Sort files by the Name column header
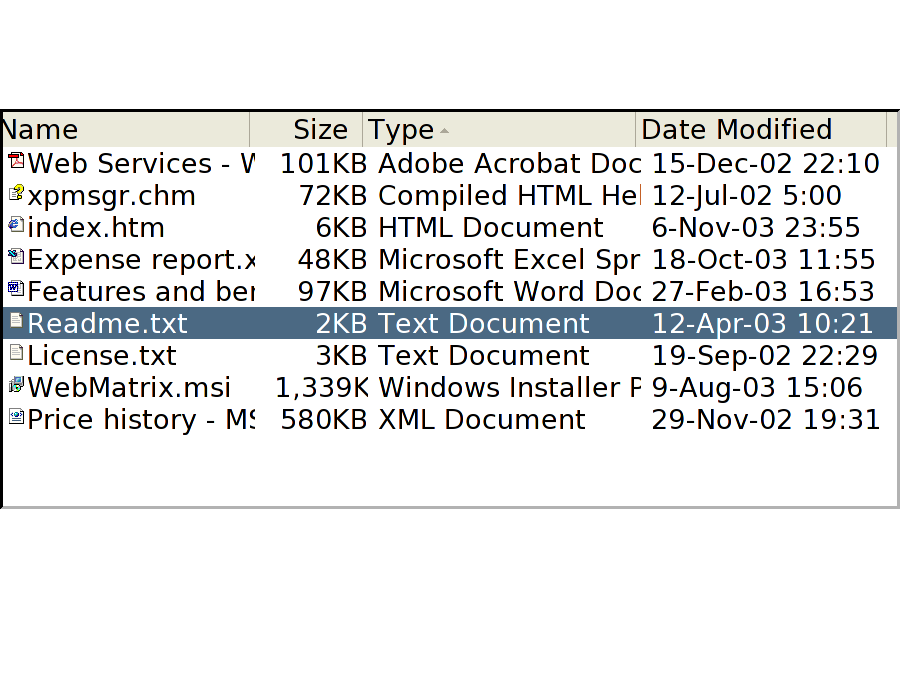Image resolution: width=900 pixels, height=675 pixels. (120, 130)
